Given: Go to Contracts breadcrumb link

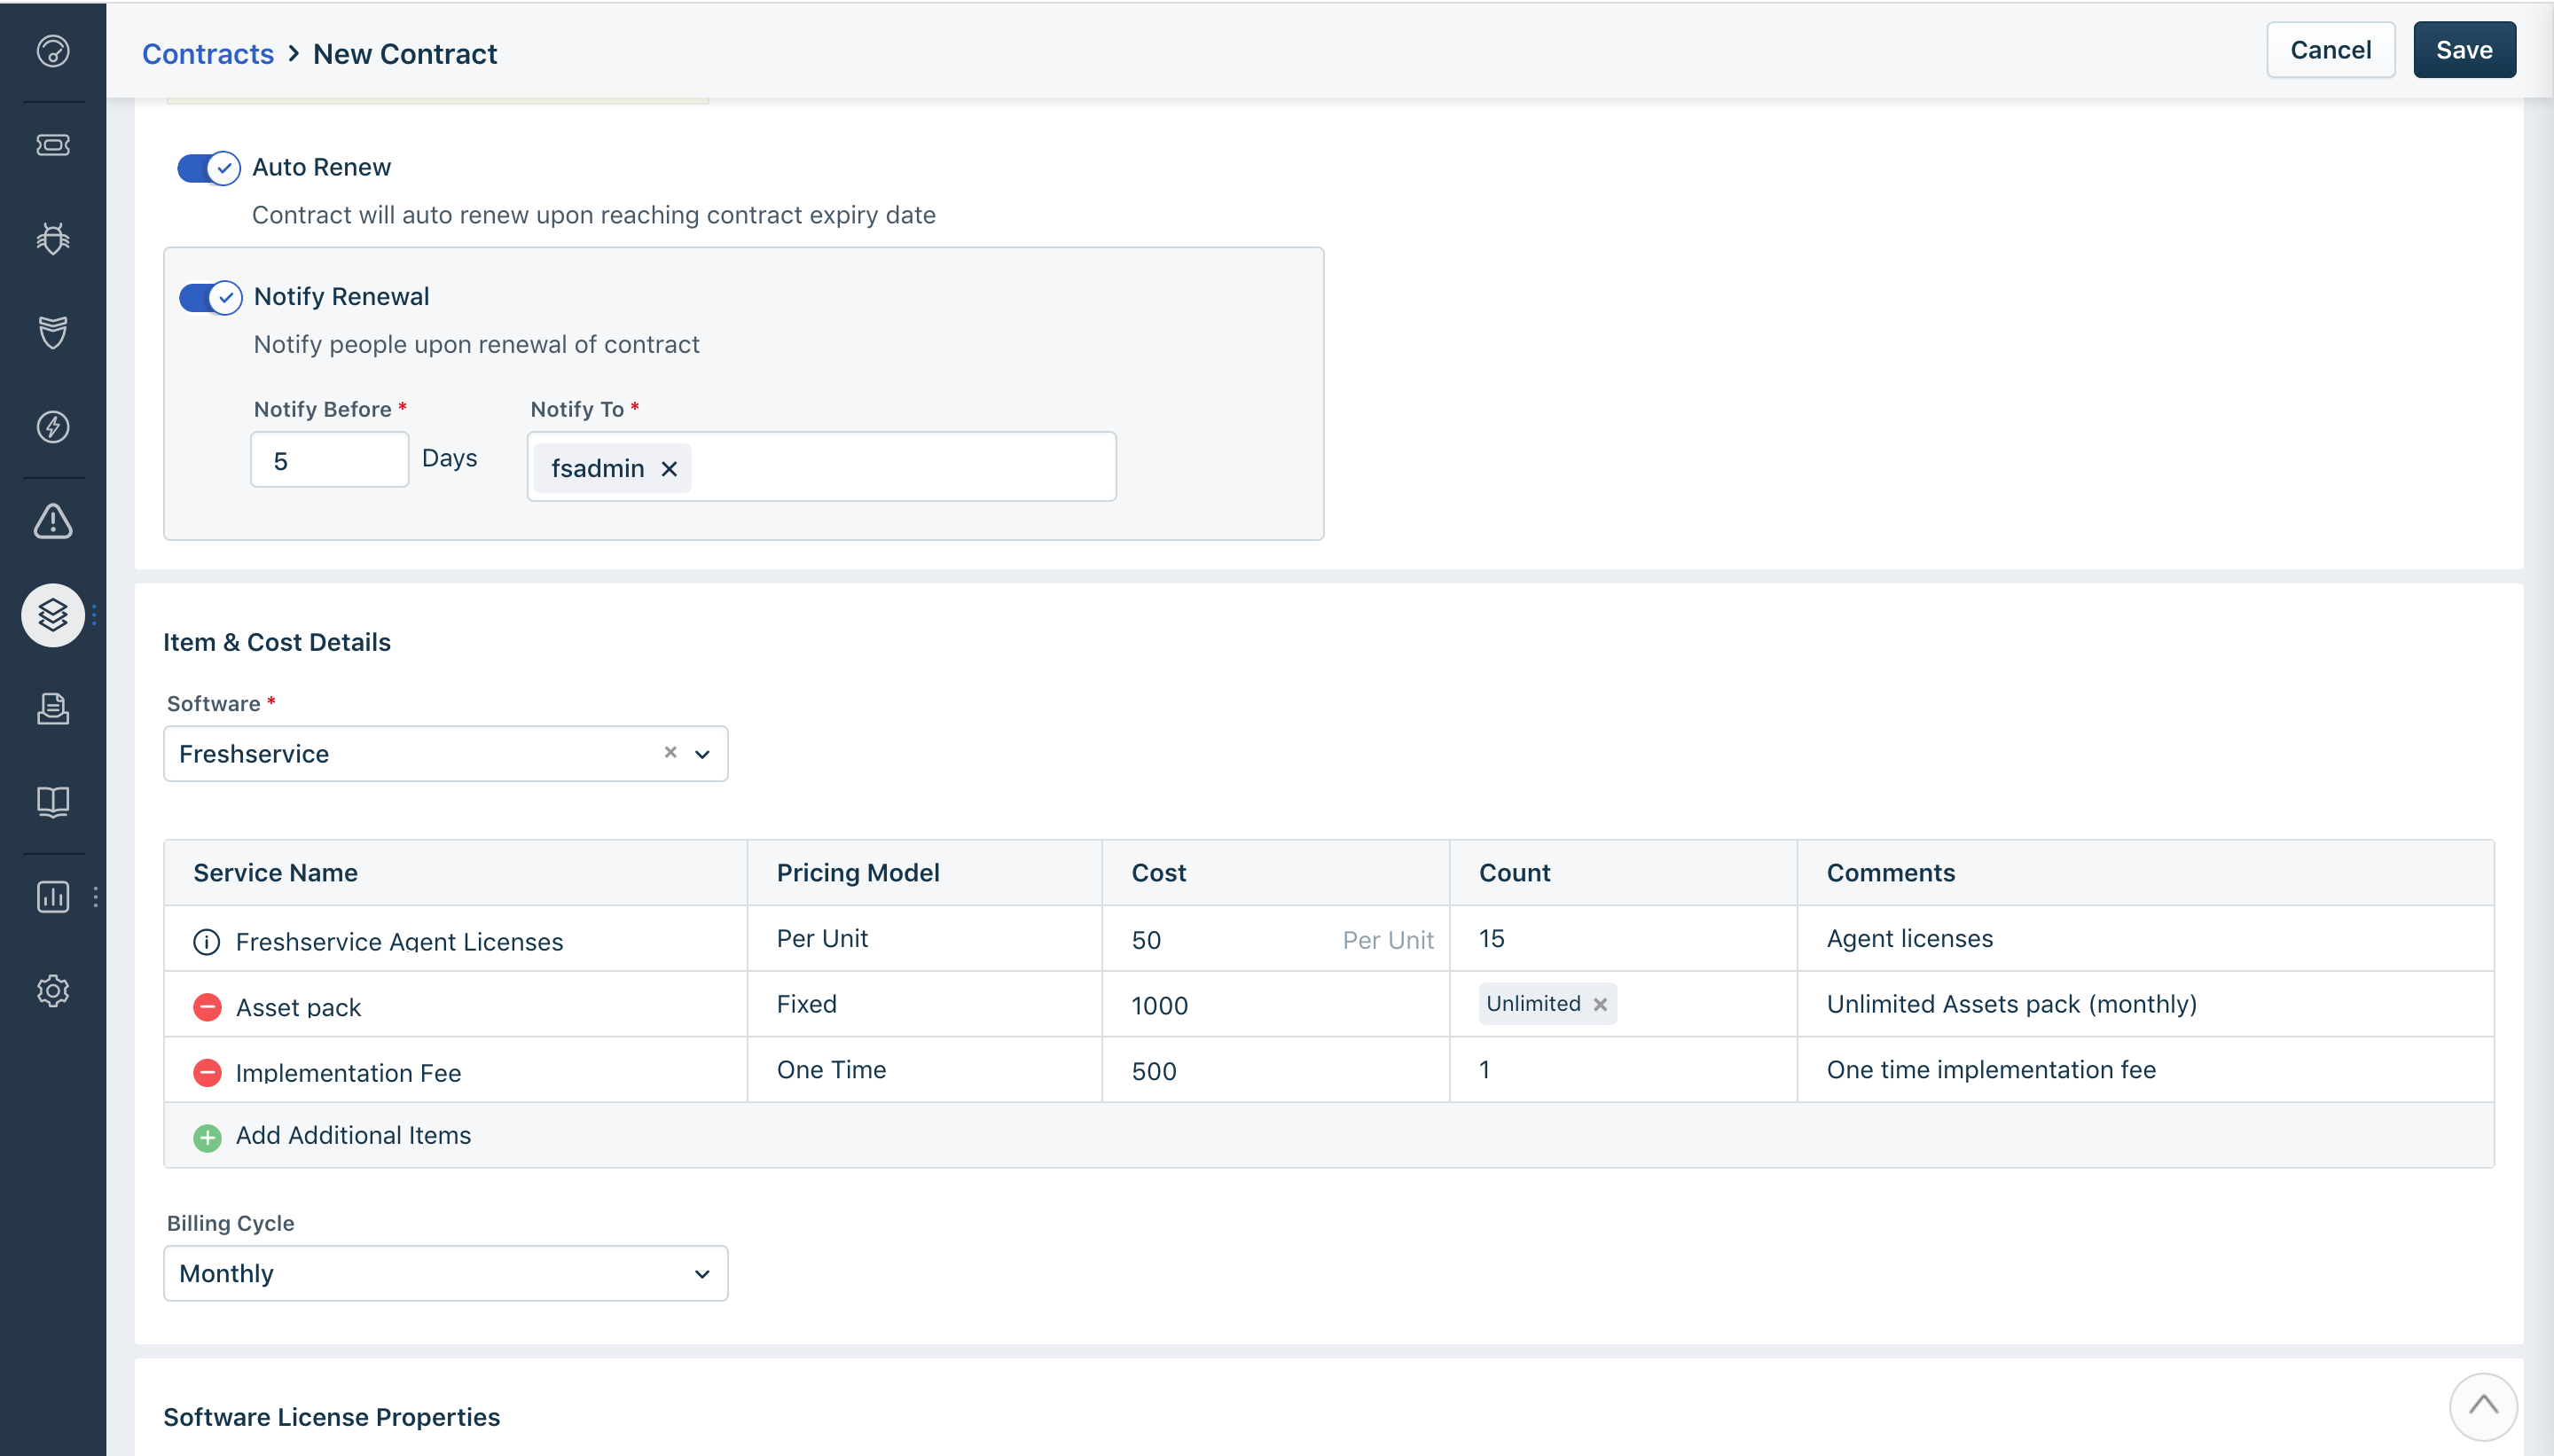Looking at the screenshot, I should pyautogui.click(x=208, y=53).
